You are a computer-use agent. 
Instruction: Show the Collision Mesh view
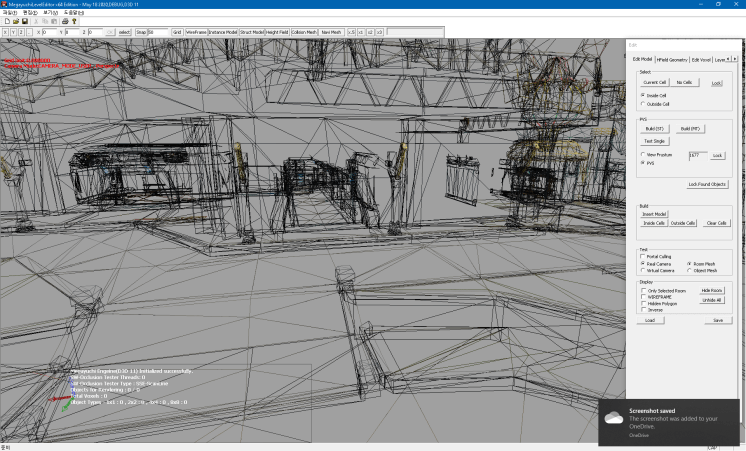(x=303, y=32)
